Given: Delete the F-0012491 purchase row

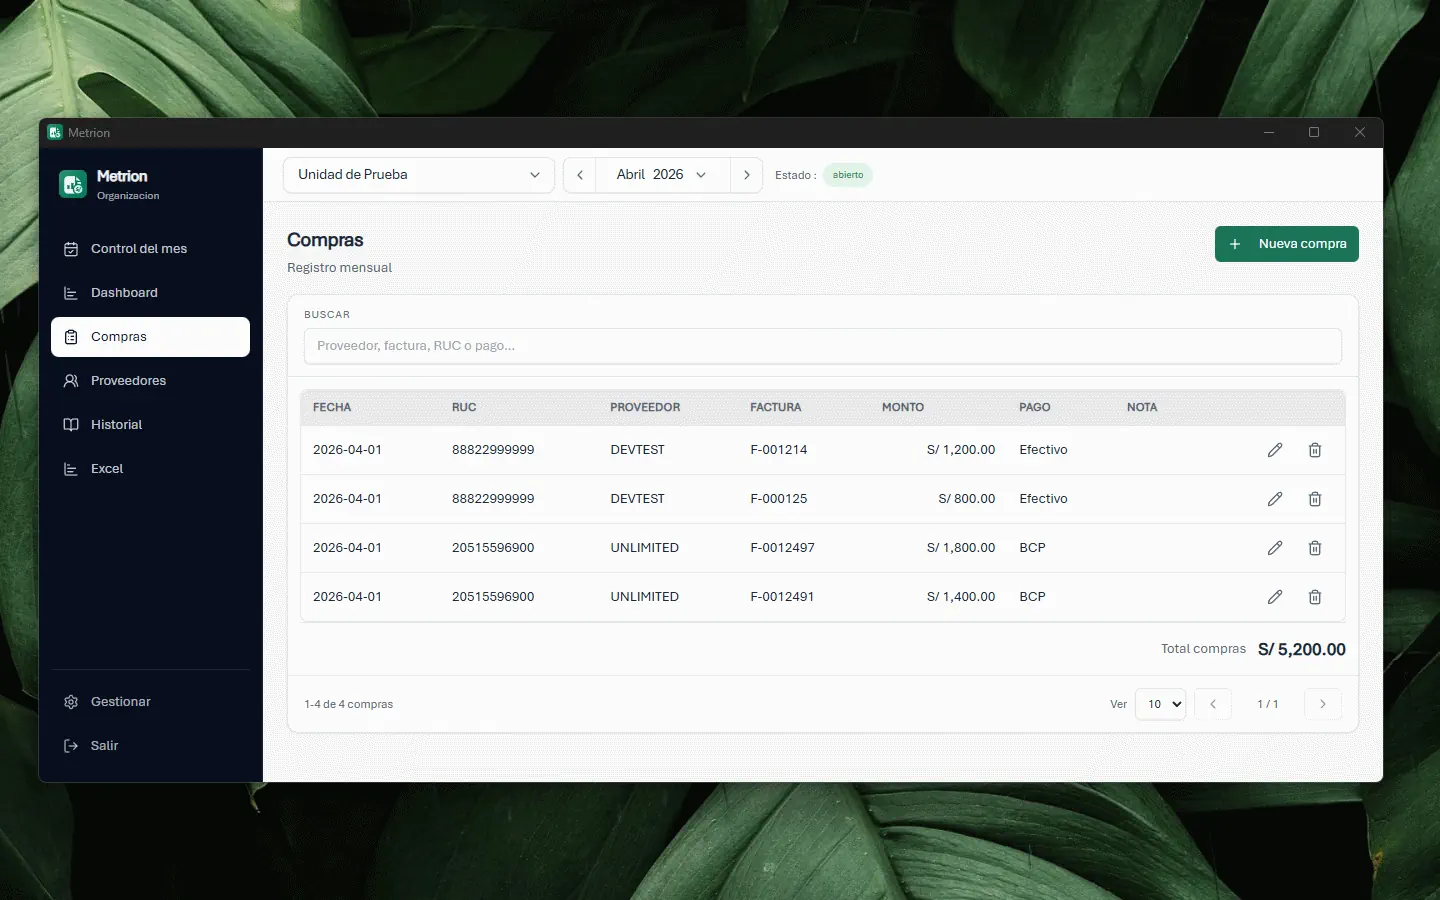Looking at the screenshot, I should tap(1315, 597).
